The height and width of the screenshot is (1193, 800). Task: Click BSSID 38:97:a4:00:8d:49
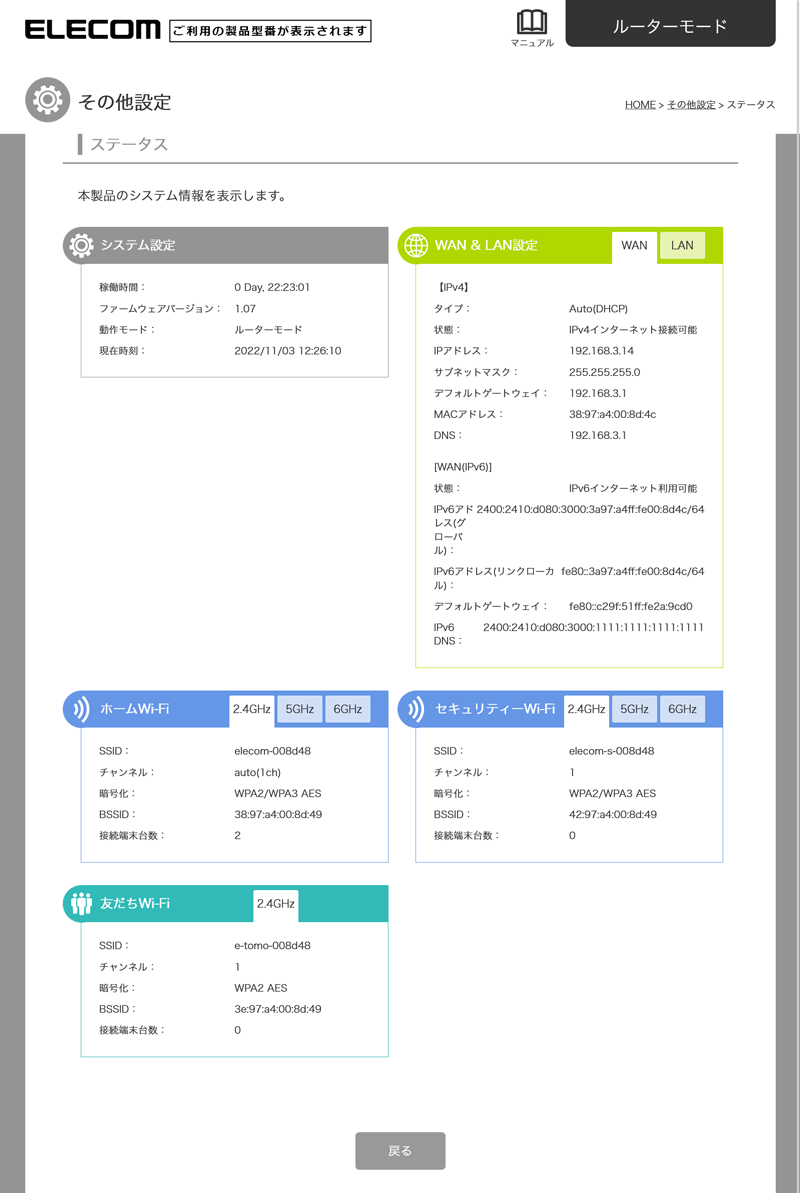click(x=278, y=815)
